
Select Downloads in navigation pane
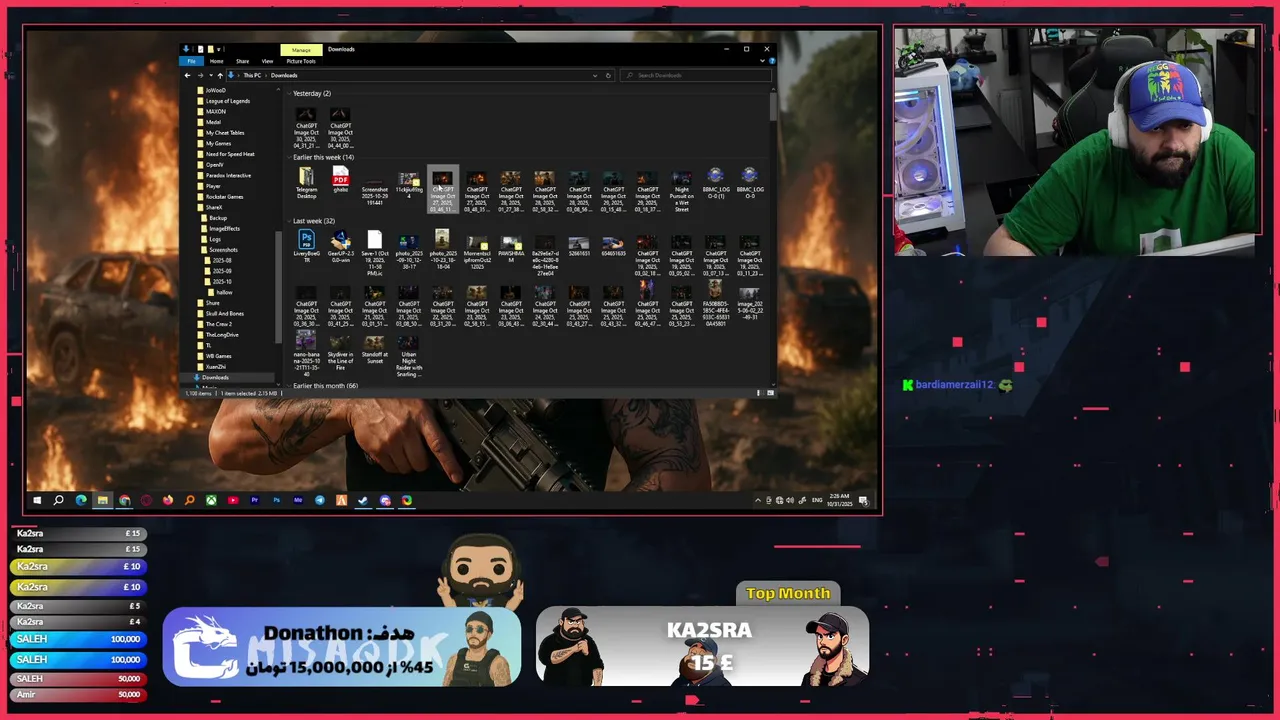[215, 377]
